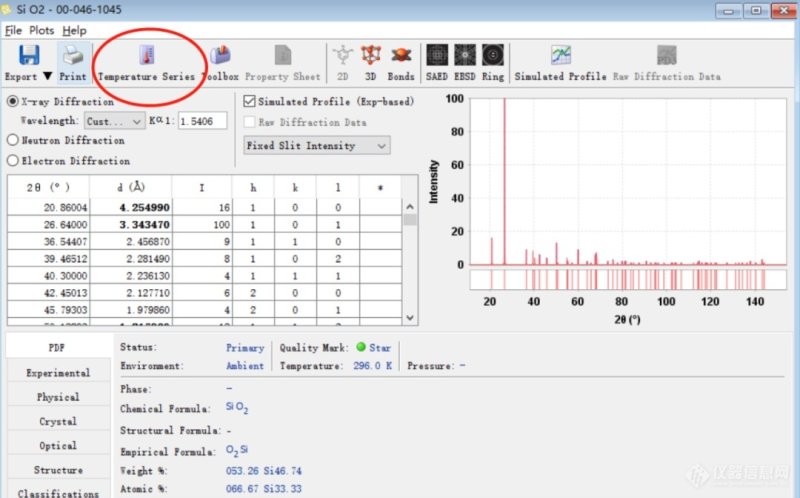Select the Electron Diffraction radio button
Image resolution: width=800 pixels, height=498 pixels.
pos(13,161)
